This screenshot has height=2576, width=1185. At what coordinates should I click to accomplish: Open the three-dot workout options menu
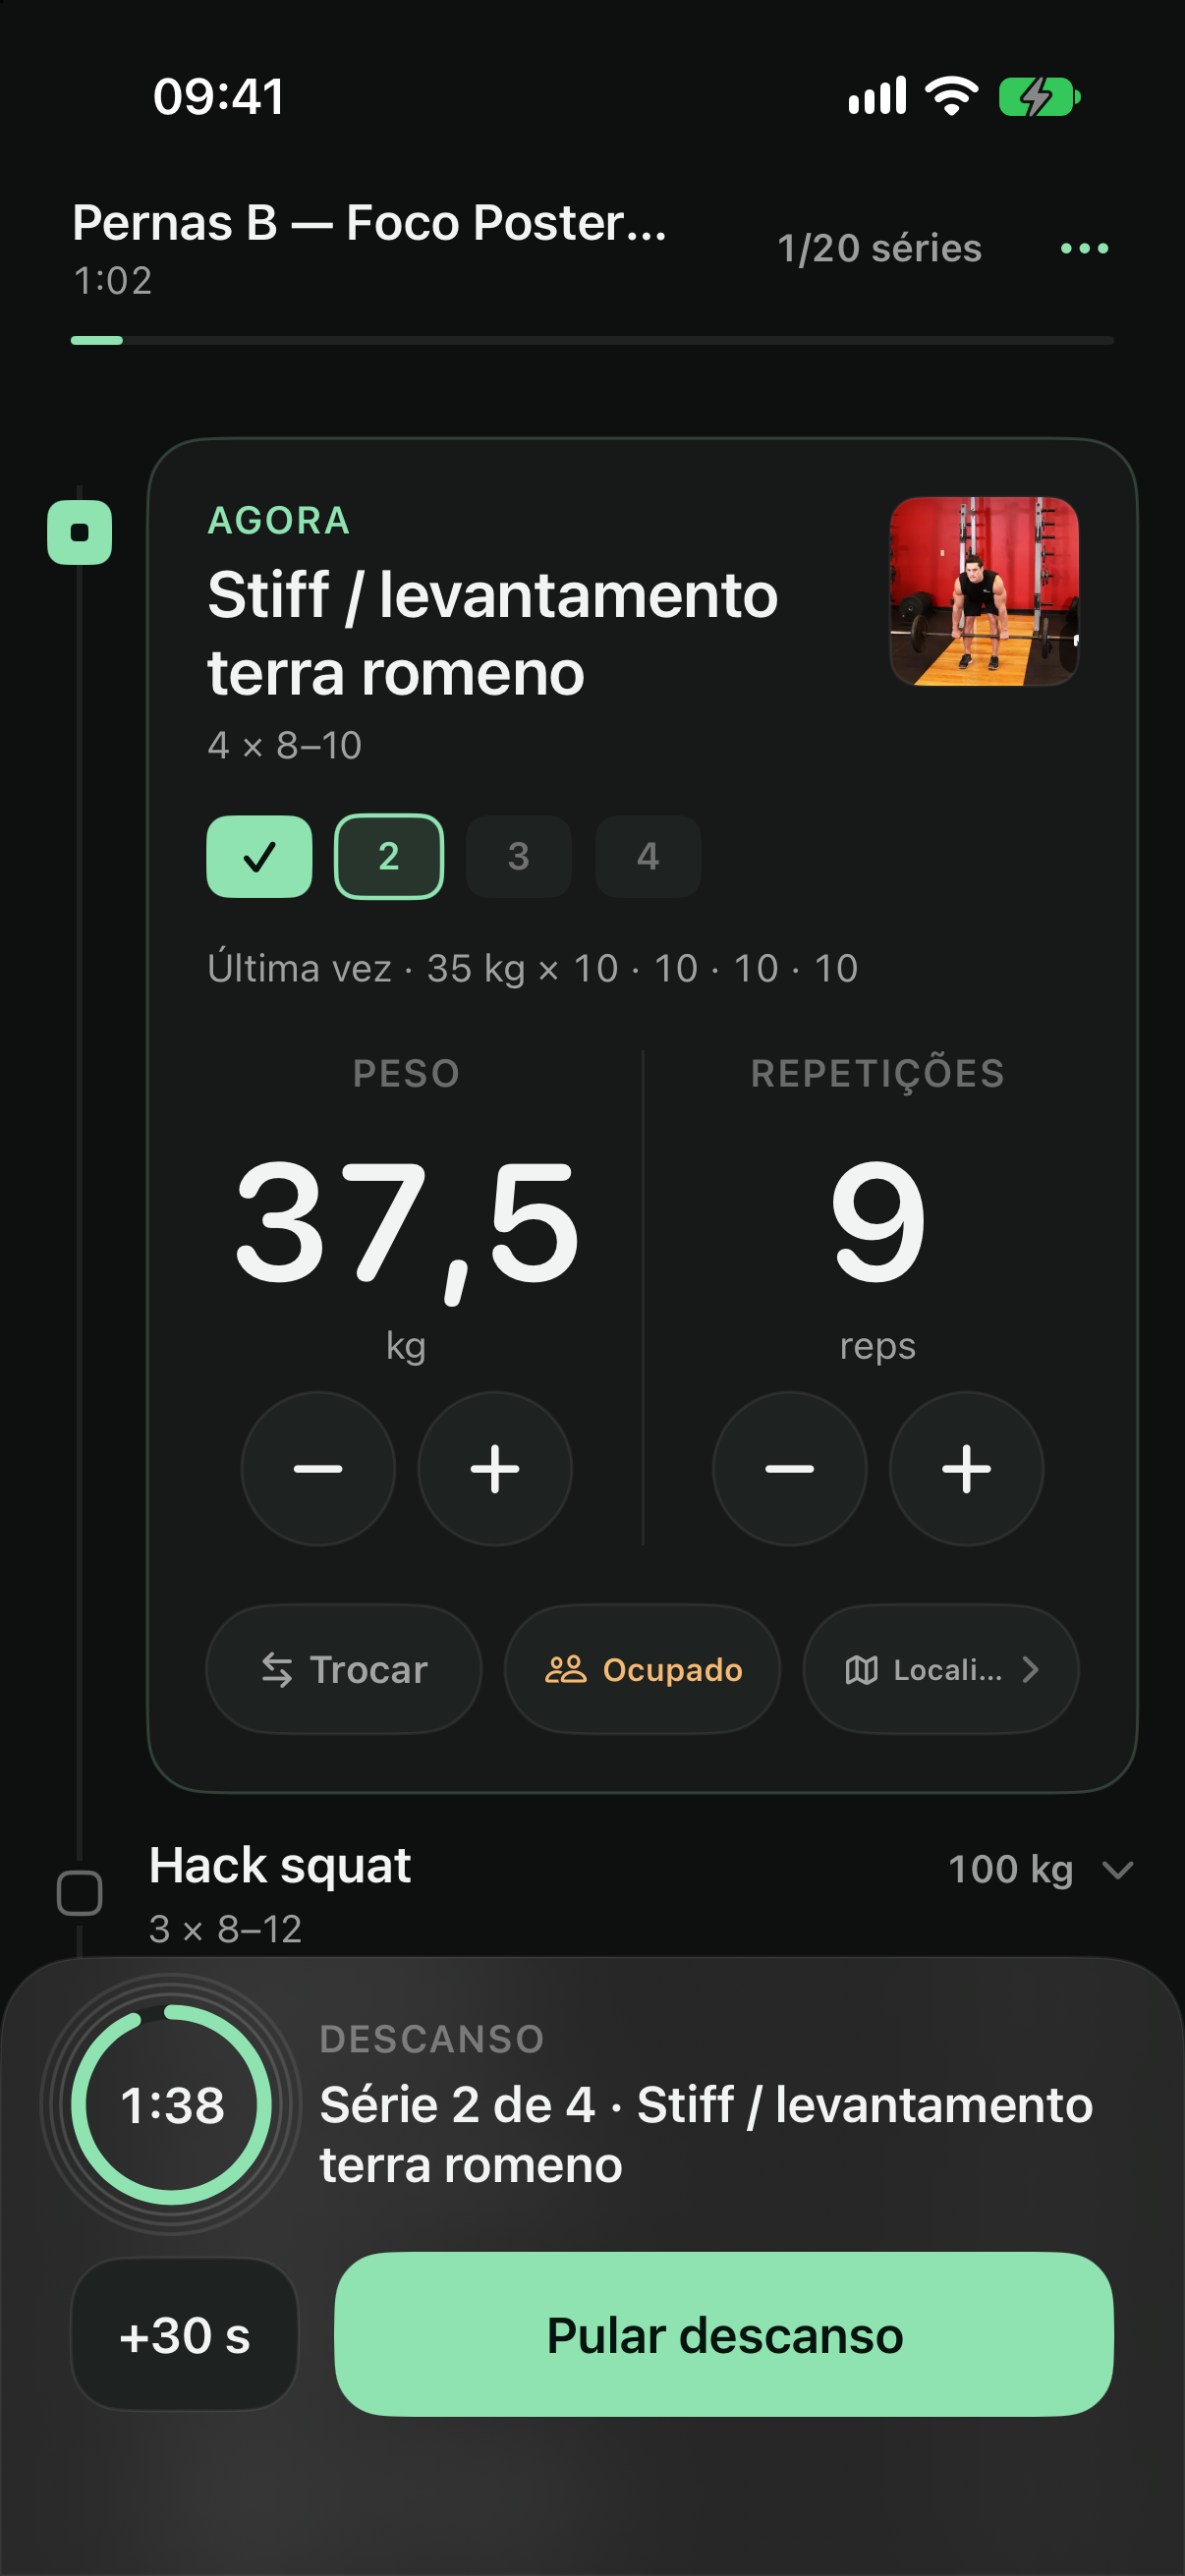1084,248
